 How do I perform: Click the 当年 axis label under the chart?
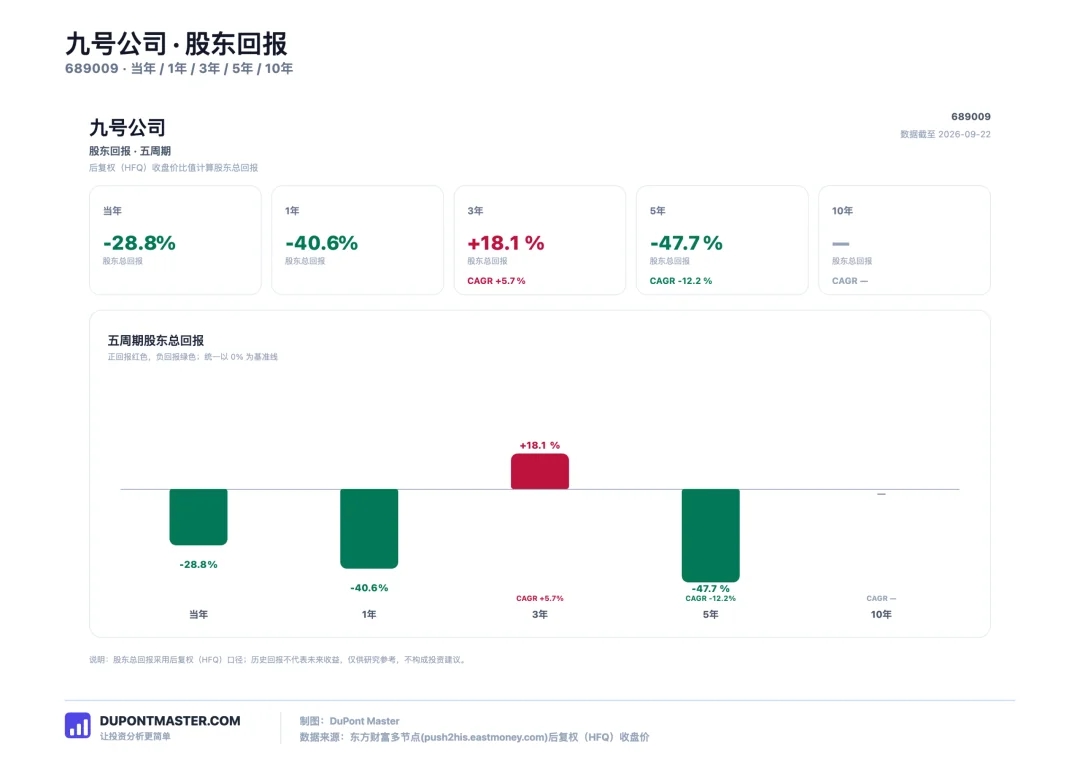pyautogui.click(x=198, y=614)
